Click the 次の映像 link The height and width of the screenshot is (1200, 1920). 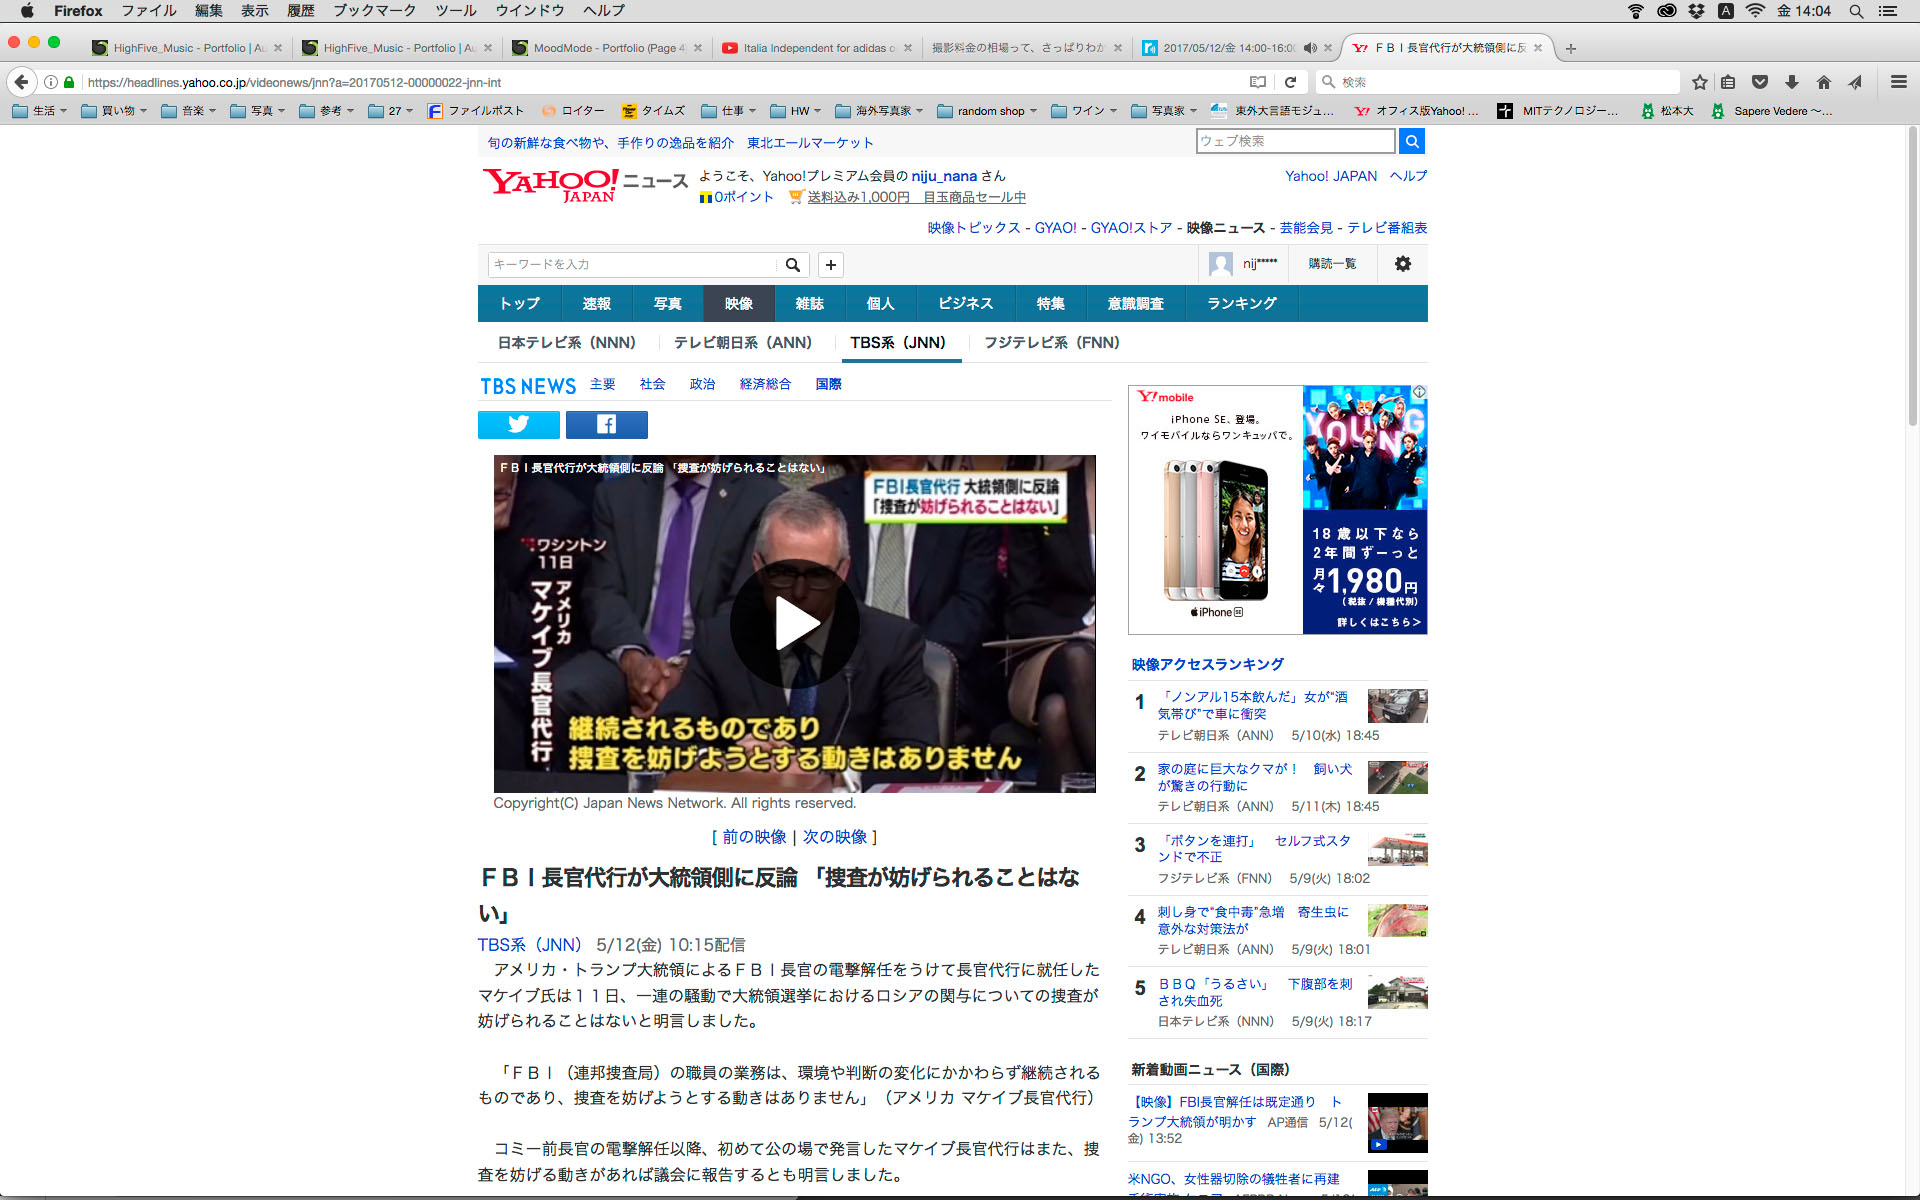tap(835, 837)
